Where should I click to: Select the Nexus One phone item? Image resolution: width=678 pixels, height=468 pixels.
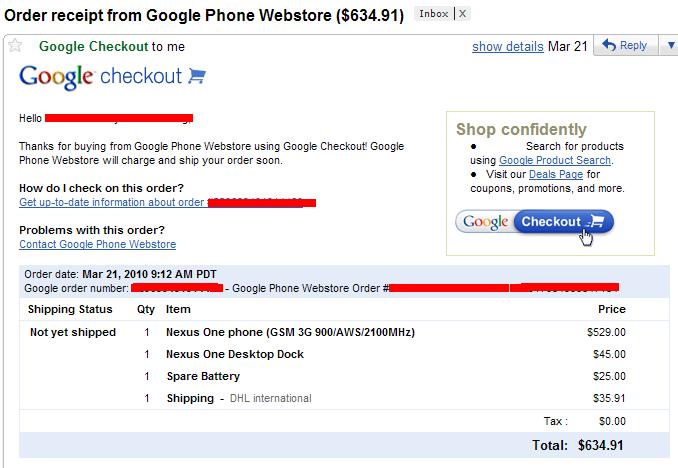[290, 332]
